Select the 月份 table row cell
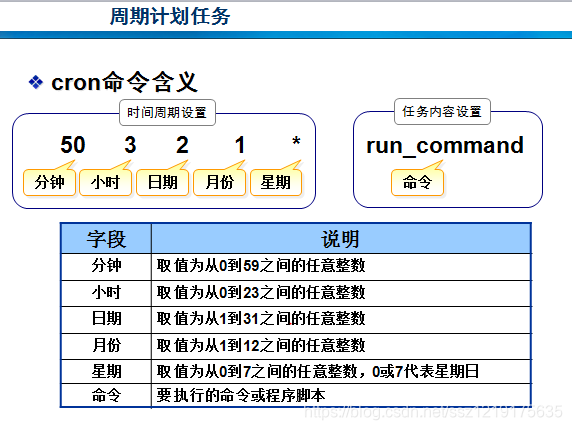 [106, 345]
